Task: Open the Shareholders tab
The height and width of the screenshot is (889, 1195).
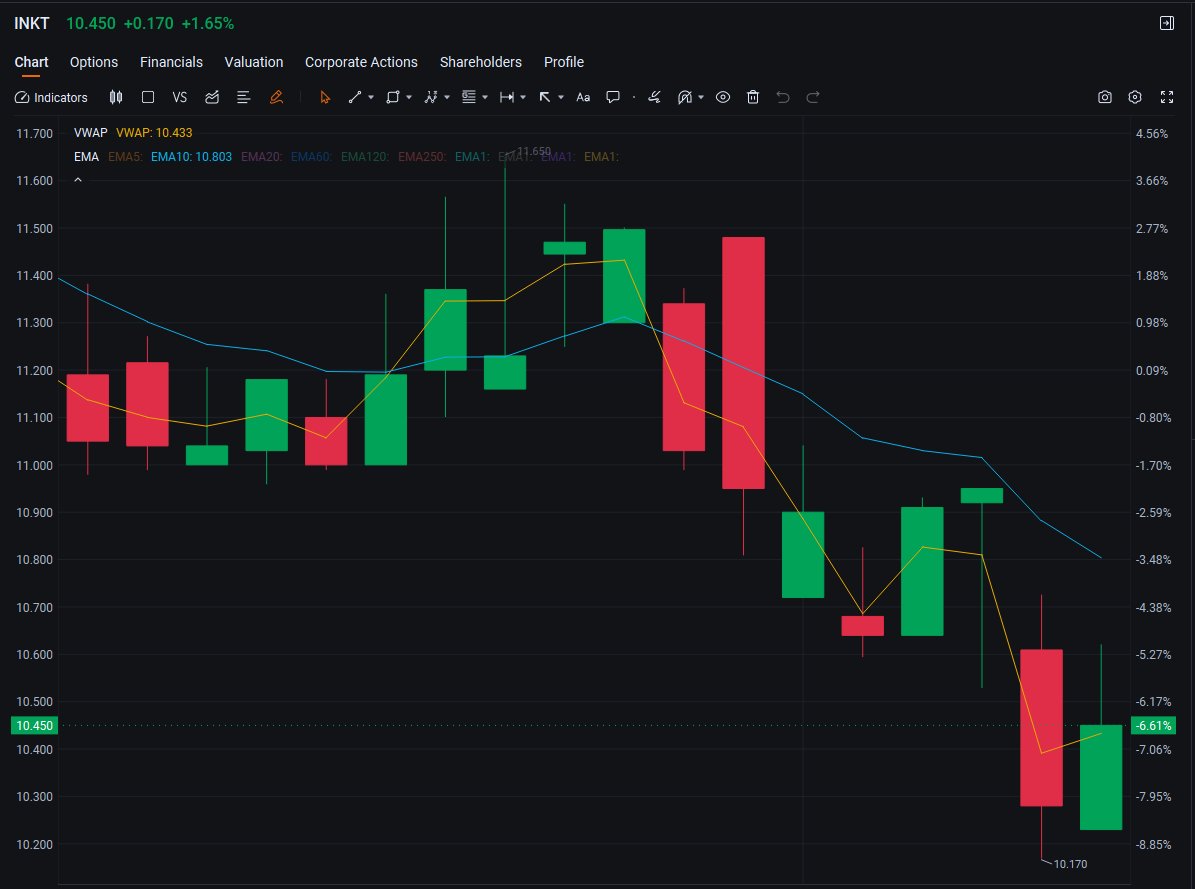Action: pos(481,62)
